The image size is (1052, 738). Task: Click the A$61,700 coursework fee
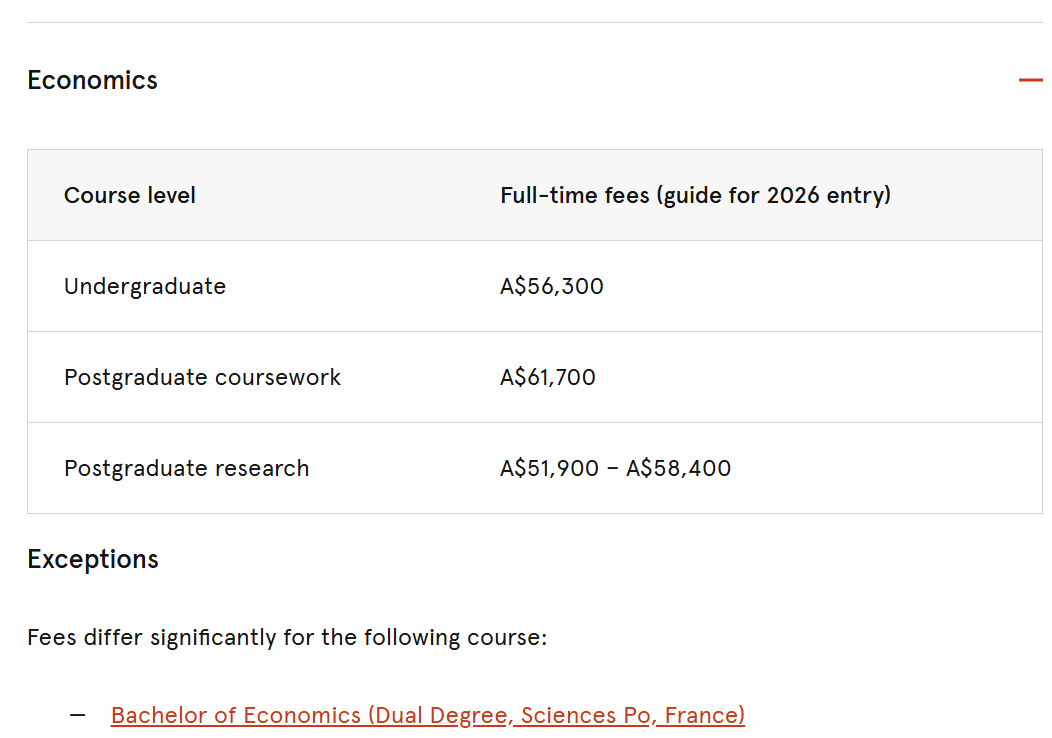click(548, 377)
